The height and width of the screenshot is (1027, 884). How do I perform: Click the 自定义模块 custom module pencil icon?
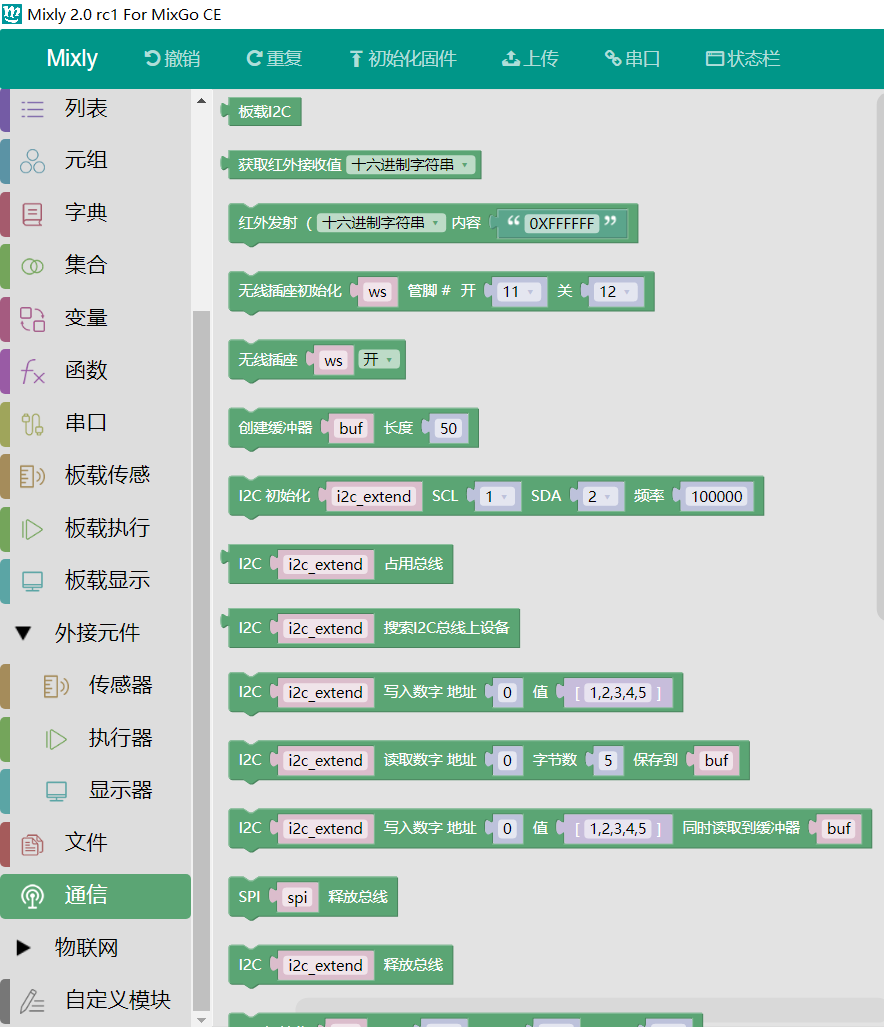tap(32, 1001)
